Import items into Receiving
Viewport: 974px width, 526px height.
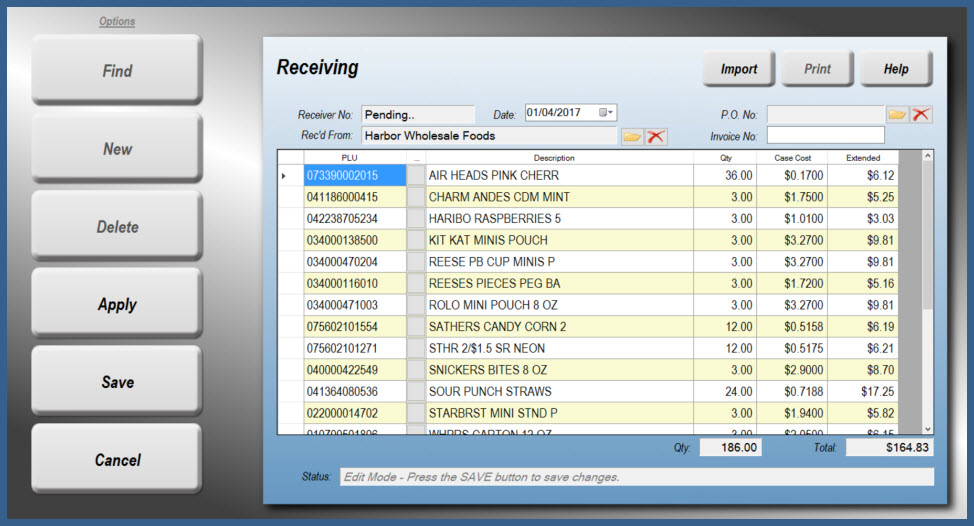[739, 68]
